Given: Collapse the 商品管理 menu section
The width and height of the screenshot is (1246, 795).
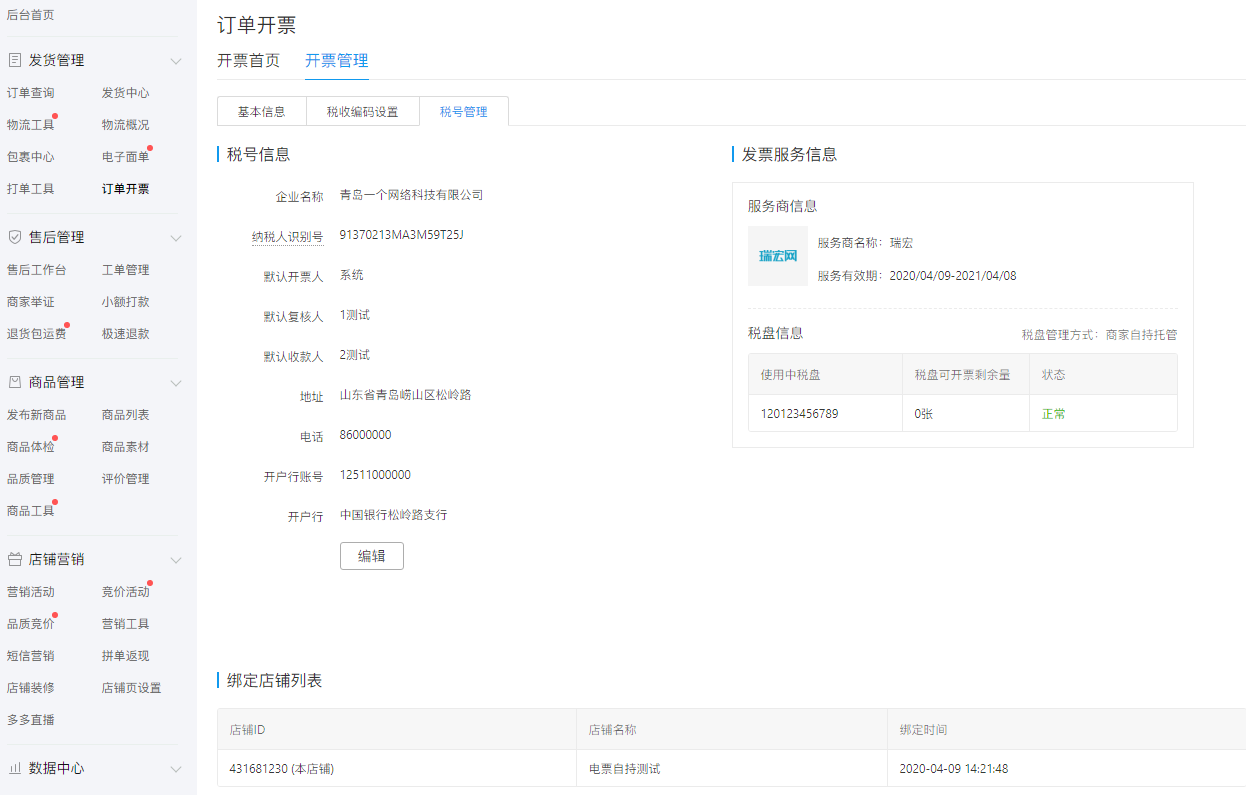Looking at the screenshot, I should coord(176,383).
